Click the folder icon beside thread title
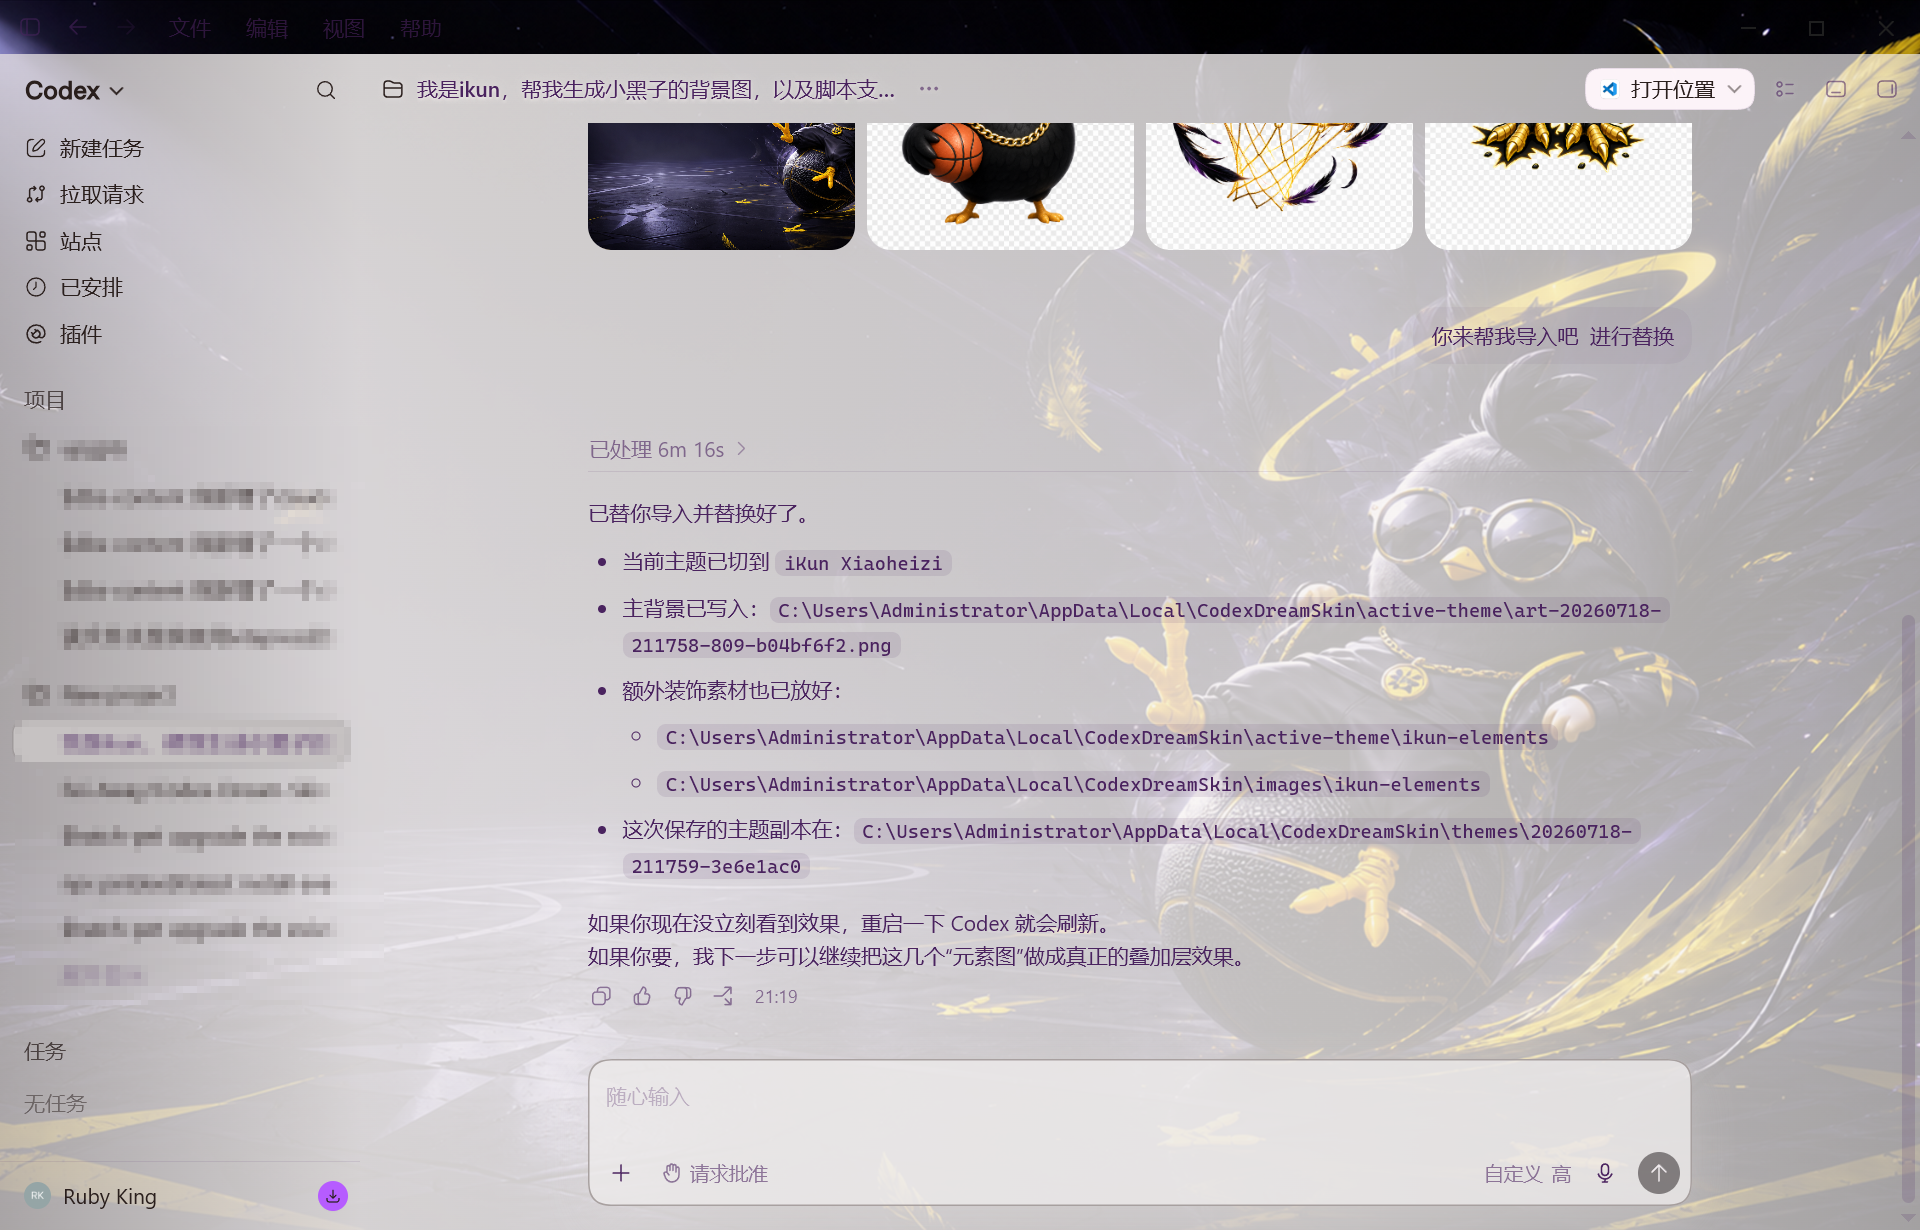The image size is (1920, 1230). click(393, 89)
